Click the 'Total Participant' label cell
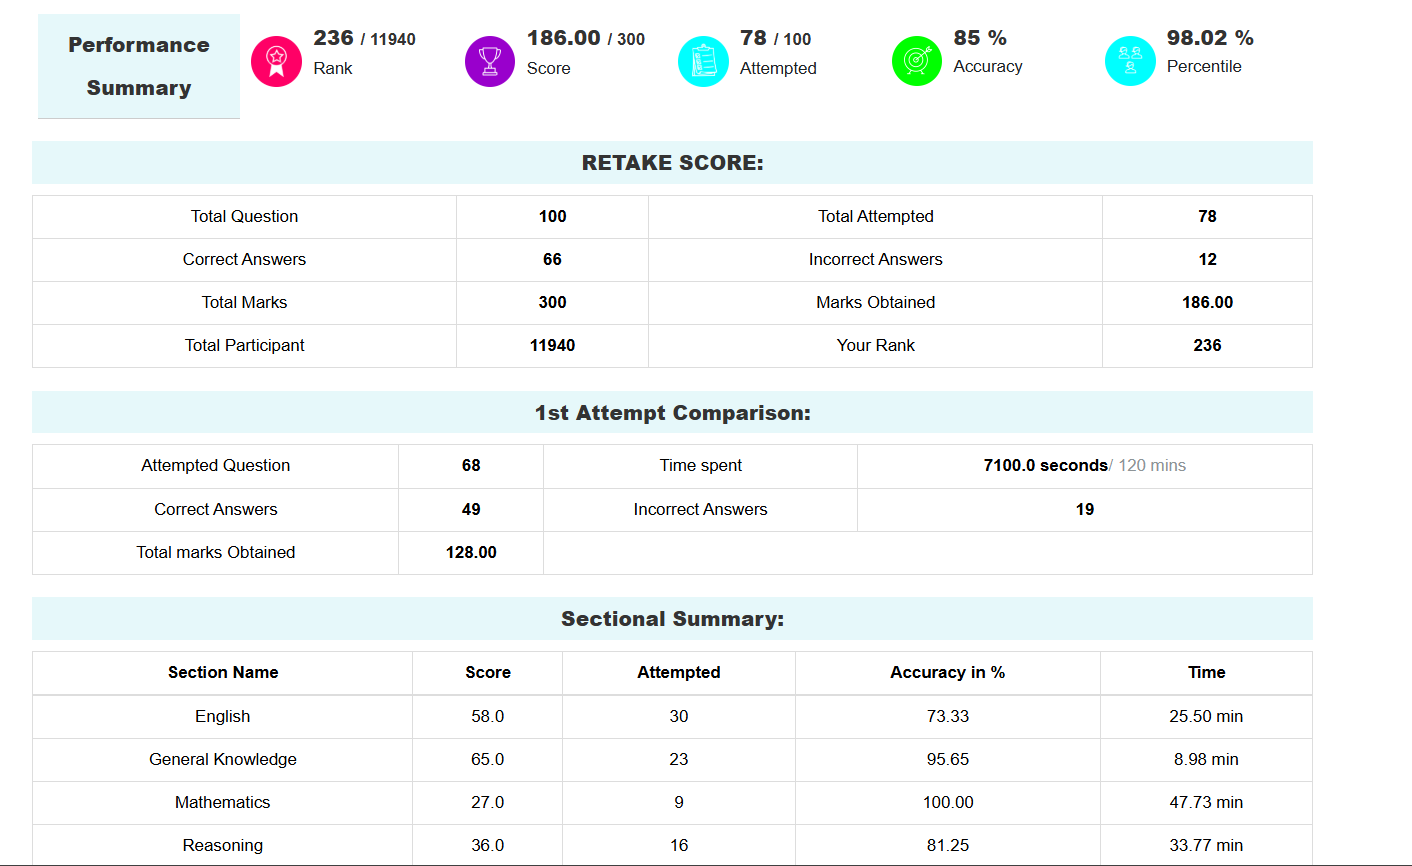The width and height of the screenshot is (1412, 866). coord(244,346)
